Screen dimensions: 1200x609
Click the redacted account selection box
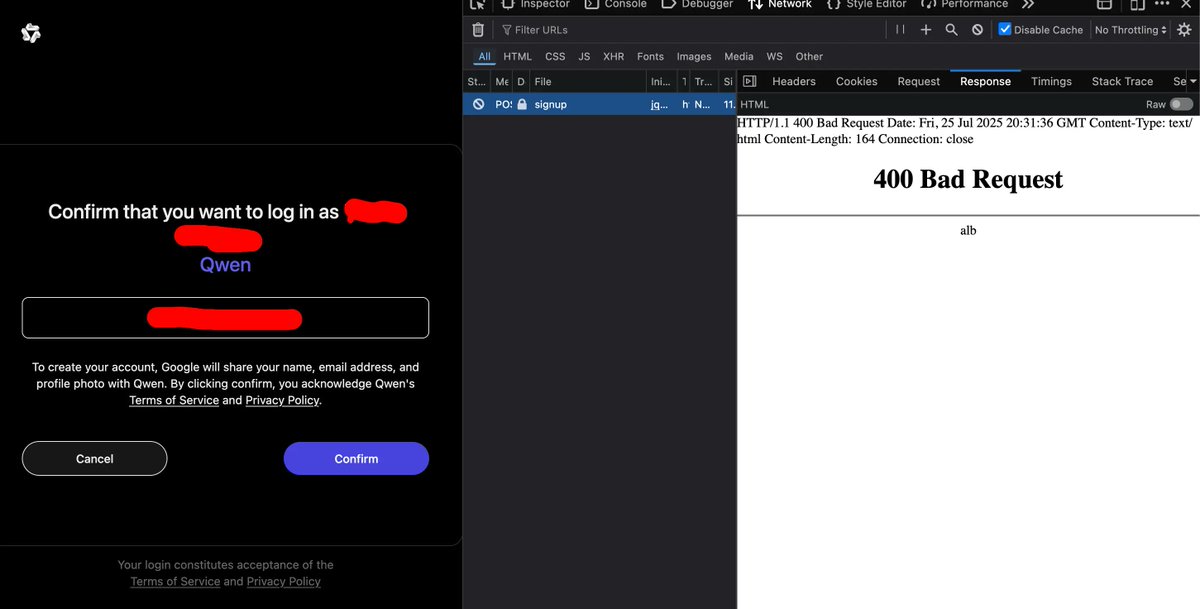(x=226, y=318)
